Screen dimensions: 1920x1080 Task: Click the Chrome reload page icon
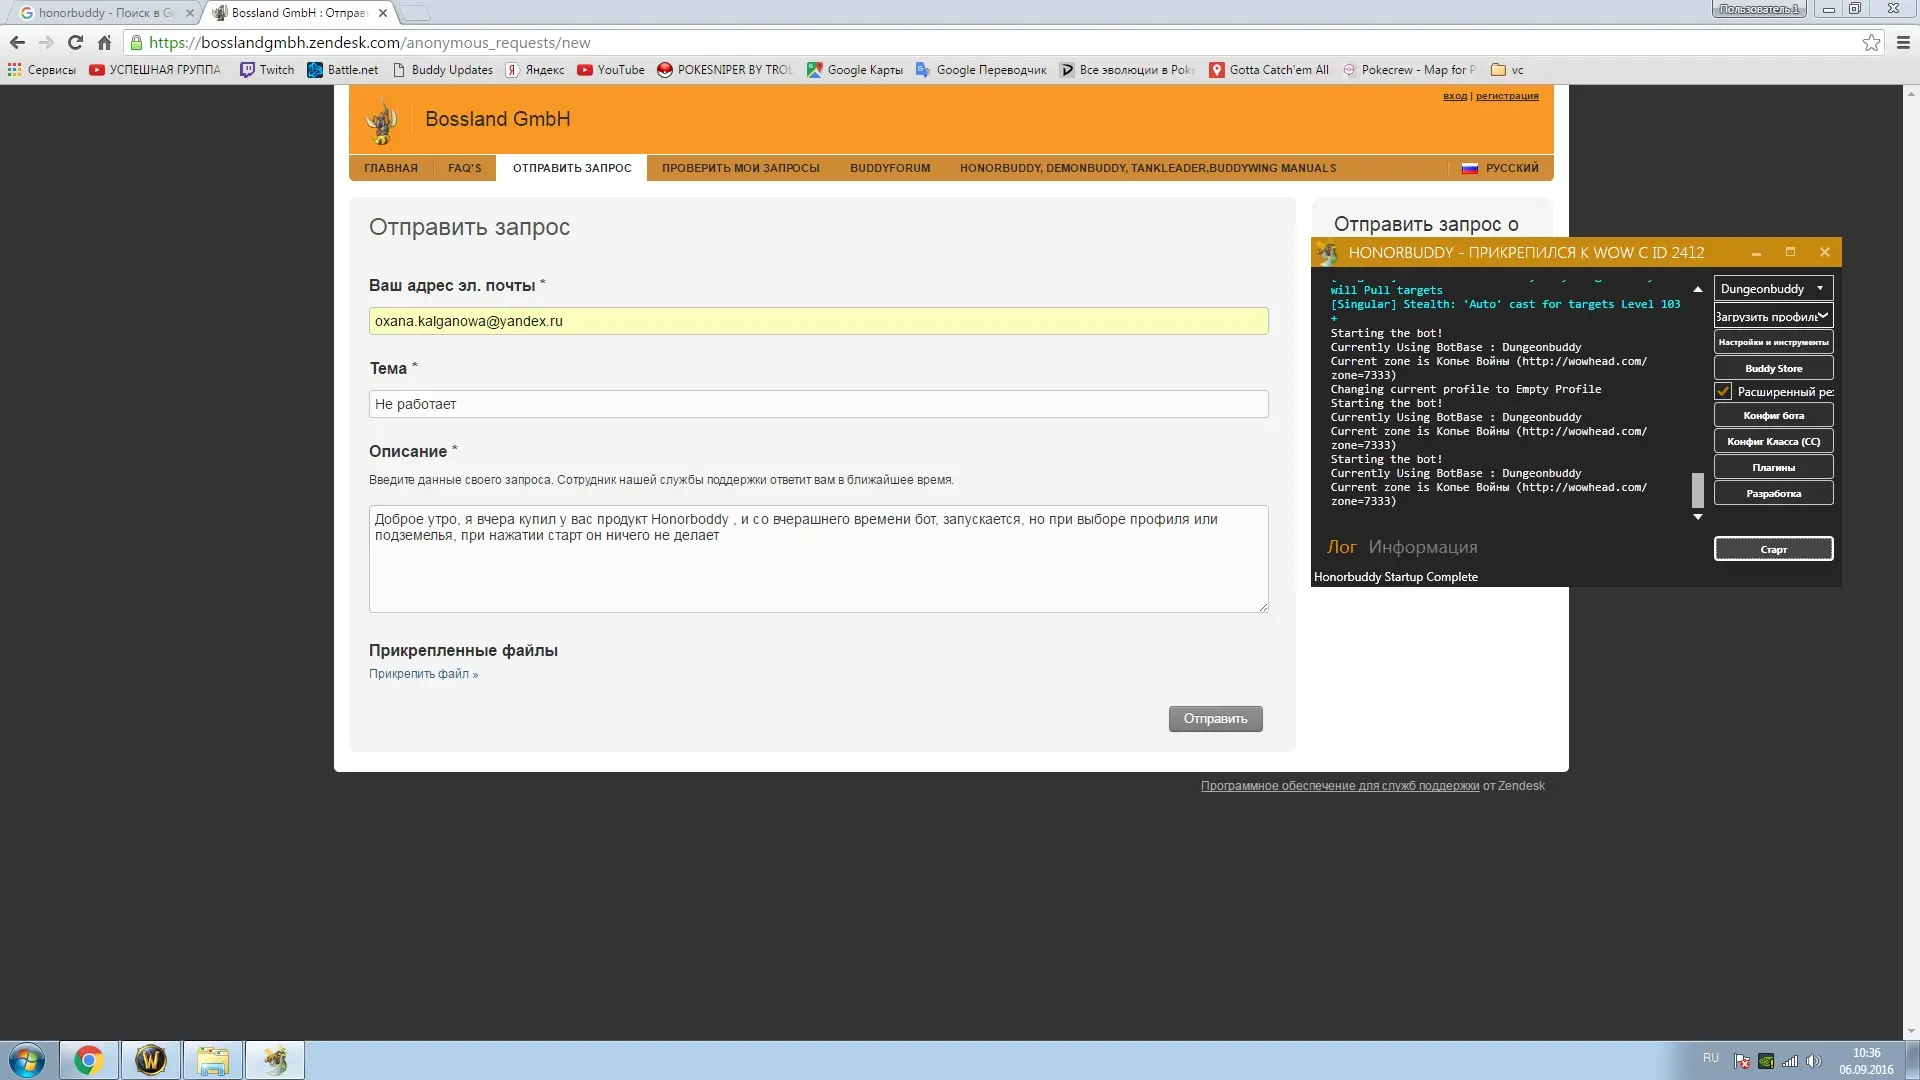[75, 42]
